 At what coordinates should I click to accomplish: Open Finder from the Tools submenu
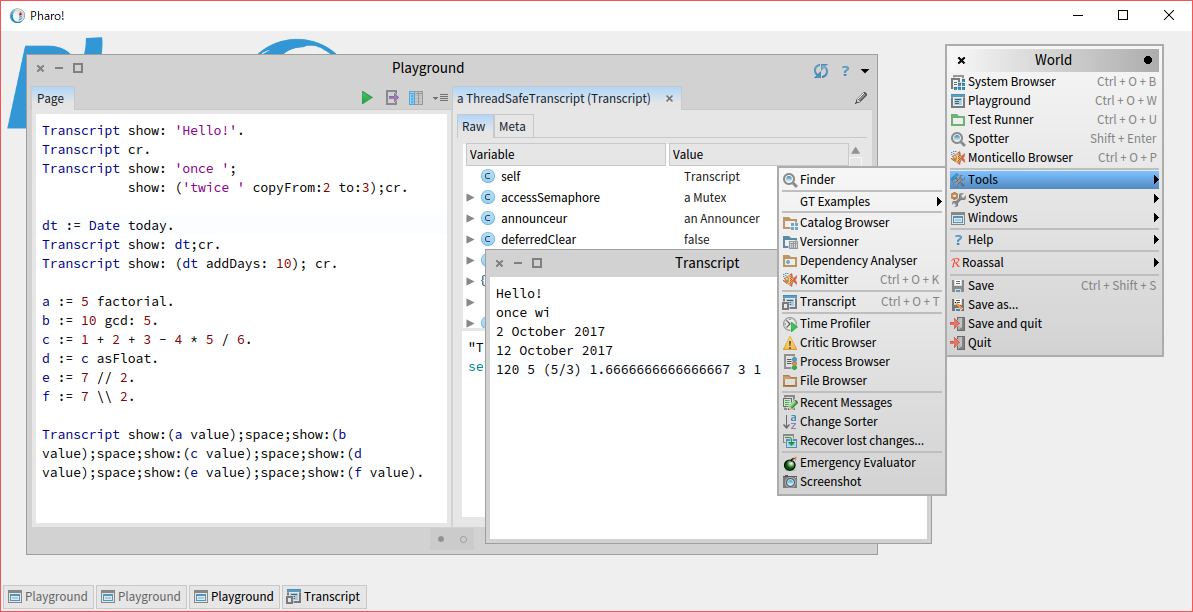coord(817,180)
